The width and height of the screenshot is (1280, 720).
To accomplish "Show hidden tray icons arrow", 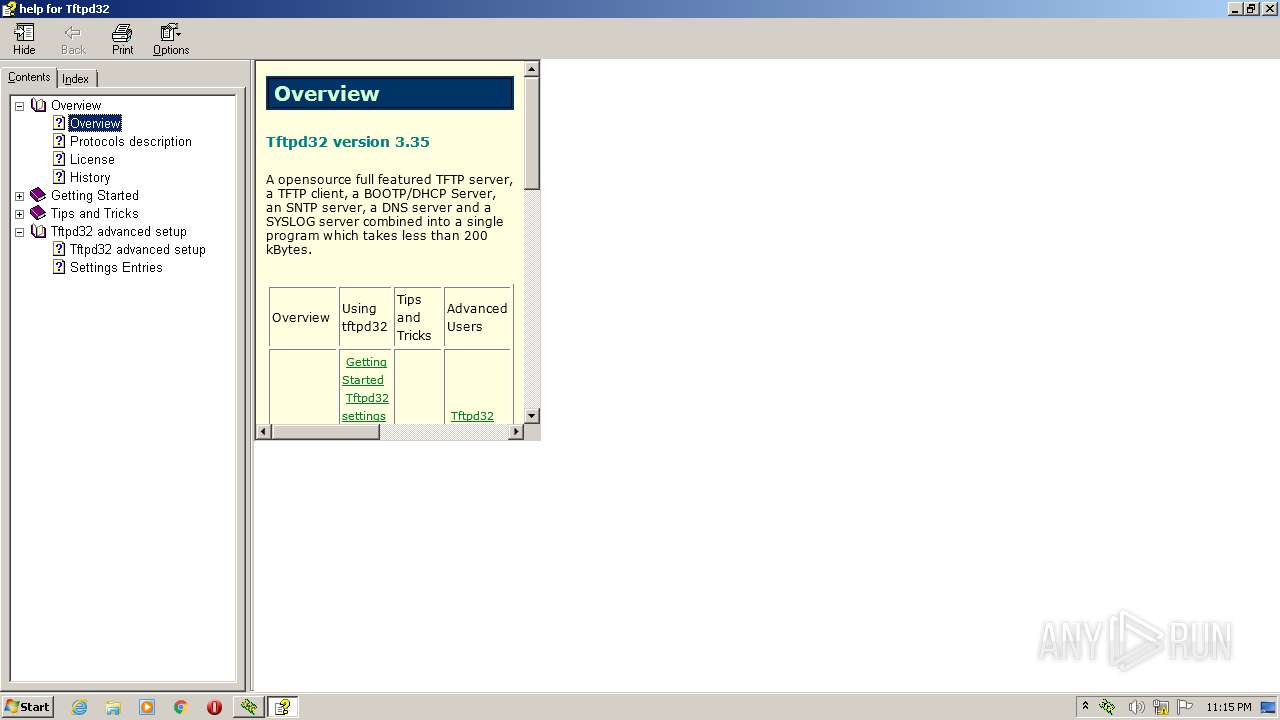I will (1085, 706).
